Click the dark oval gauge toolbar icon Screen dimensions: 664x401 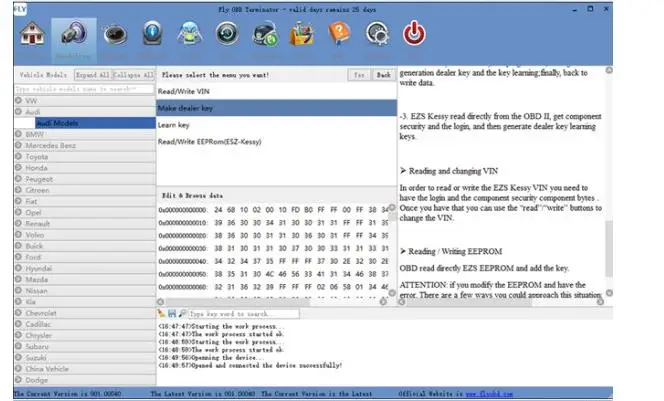point(115,35)
